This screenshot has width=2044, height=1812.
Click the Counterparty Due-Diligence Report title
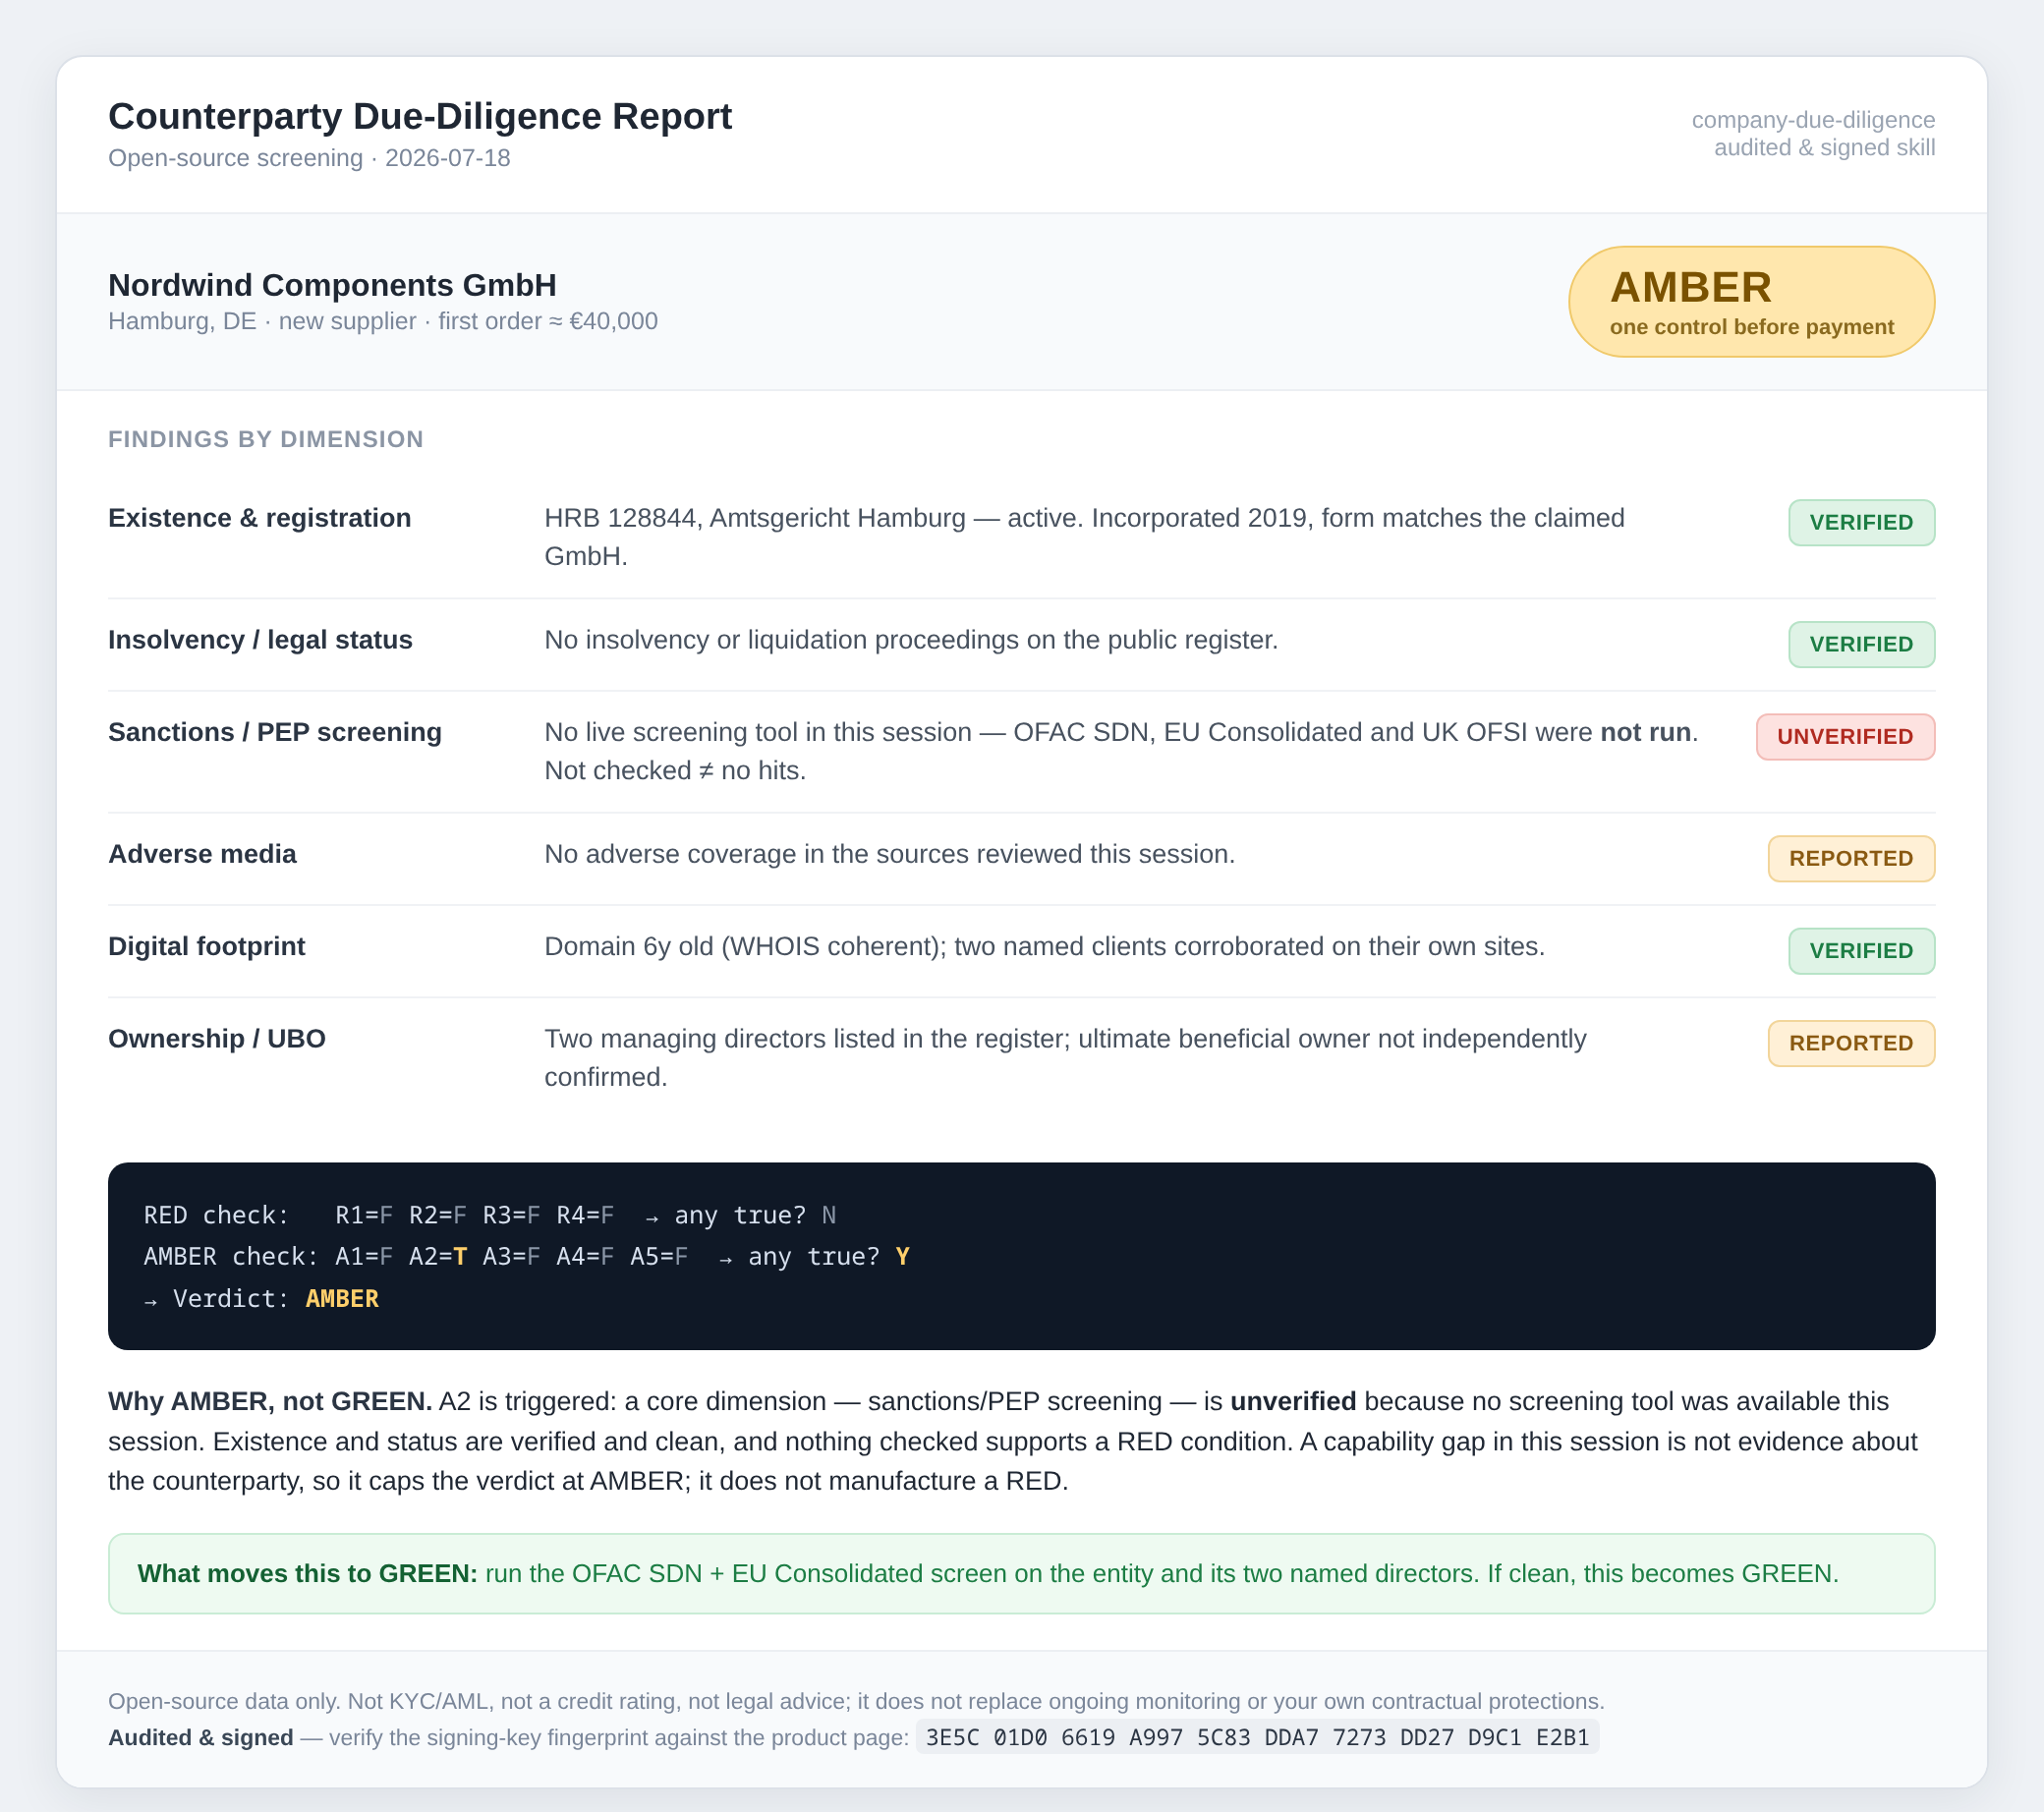point(420,116)
